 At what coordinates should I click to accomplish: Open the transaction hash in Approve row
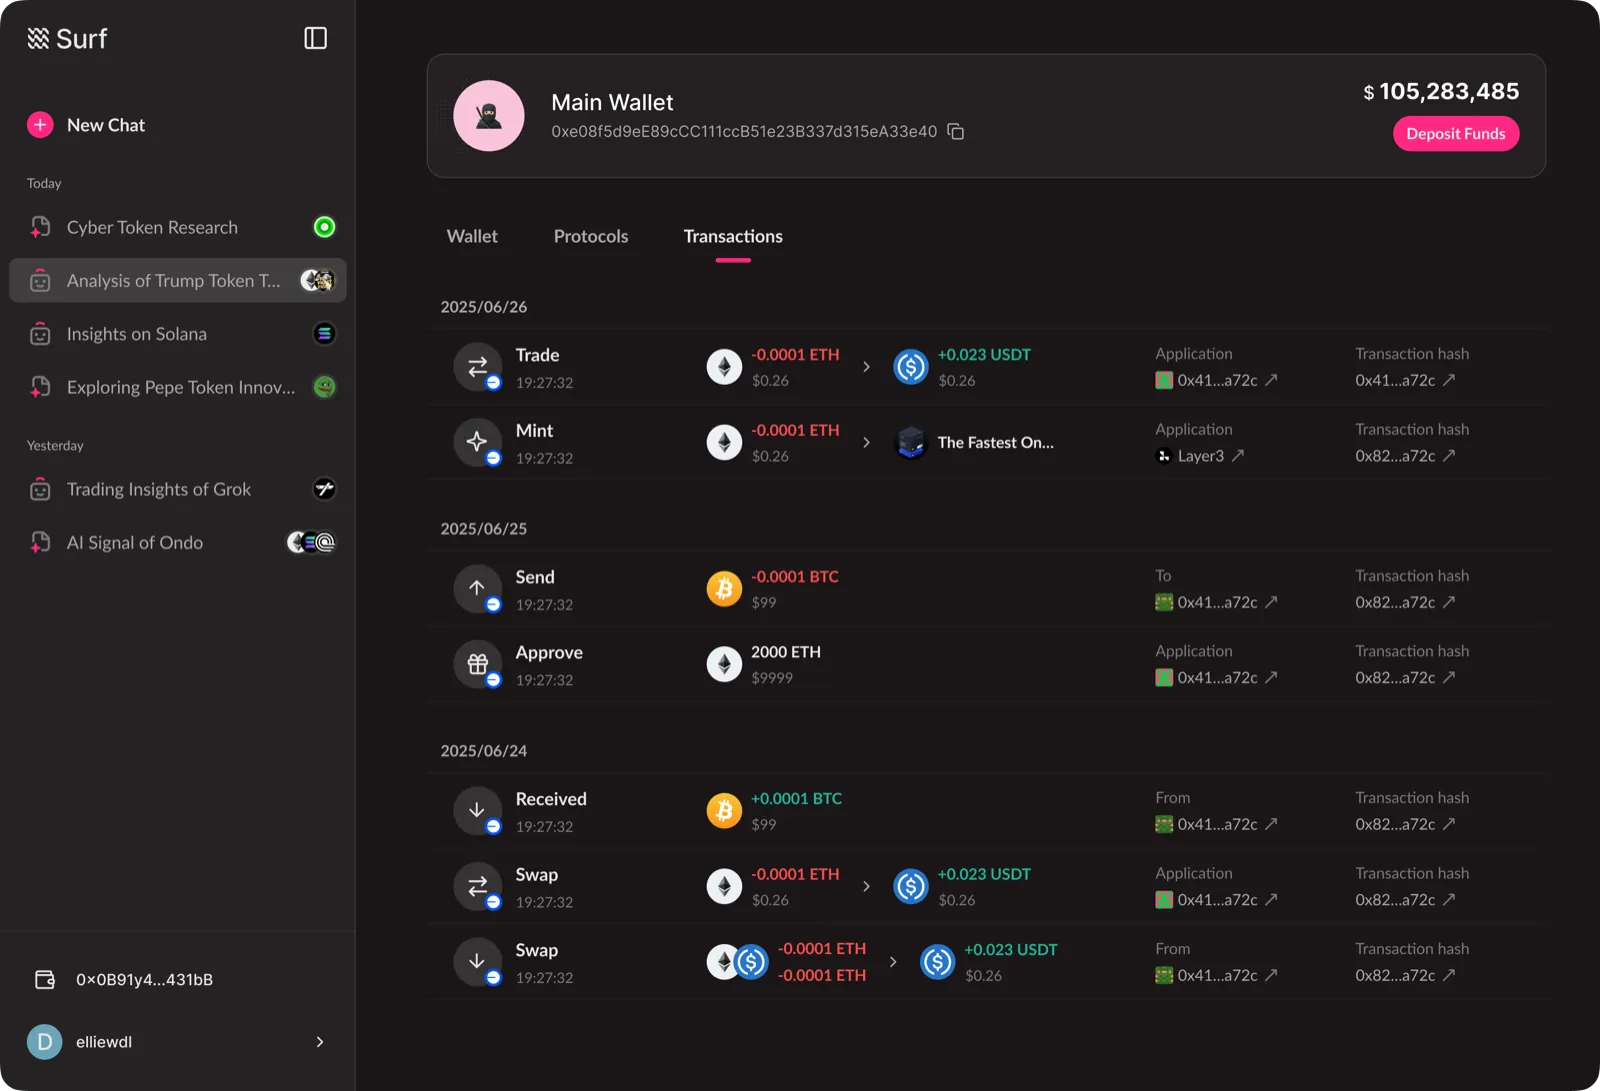(x=1405, y=678)
